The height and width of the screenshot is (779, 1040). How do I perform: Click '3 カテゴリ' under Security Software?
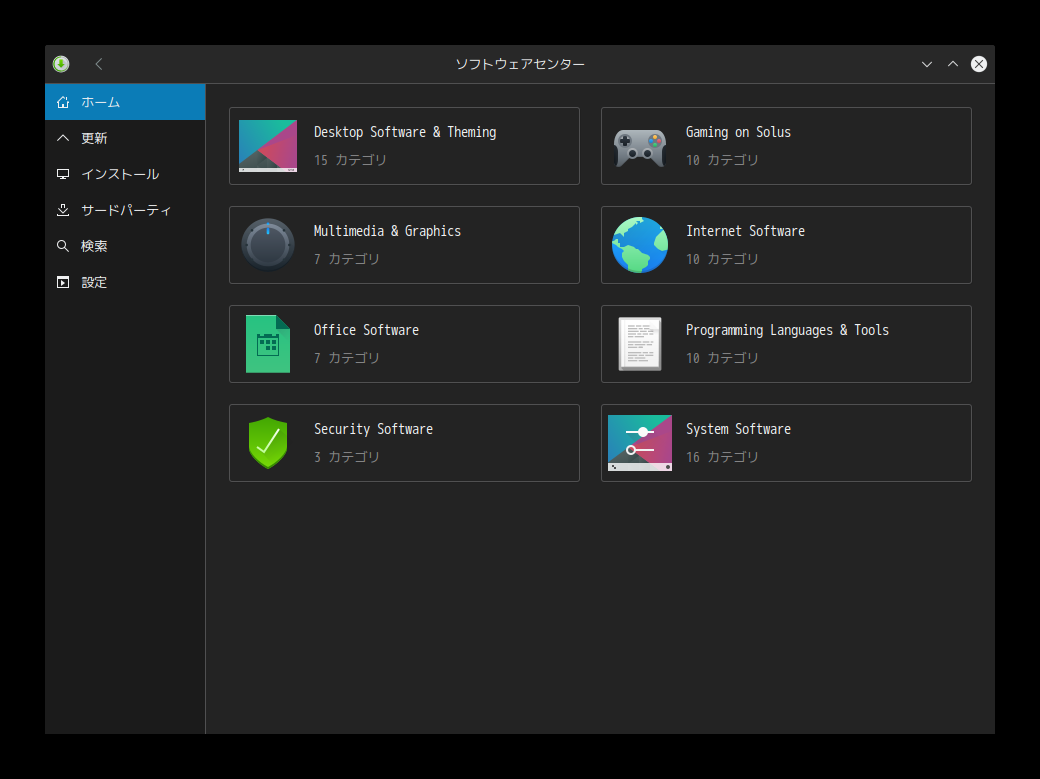[347, 457]
